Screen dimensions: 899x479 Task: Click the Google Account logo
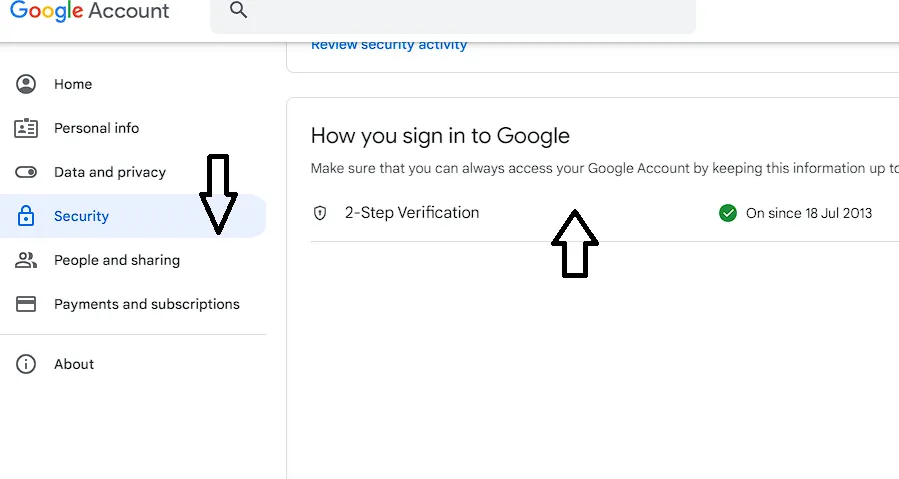[90, 11]
